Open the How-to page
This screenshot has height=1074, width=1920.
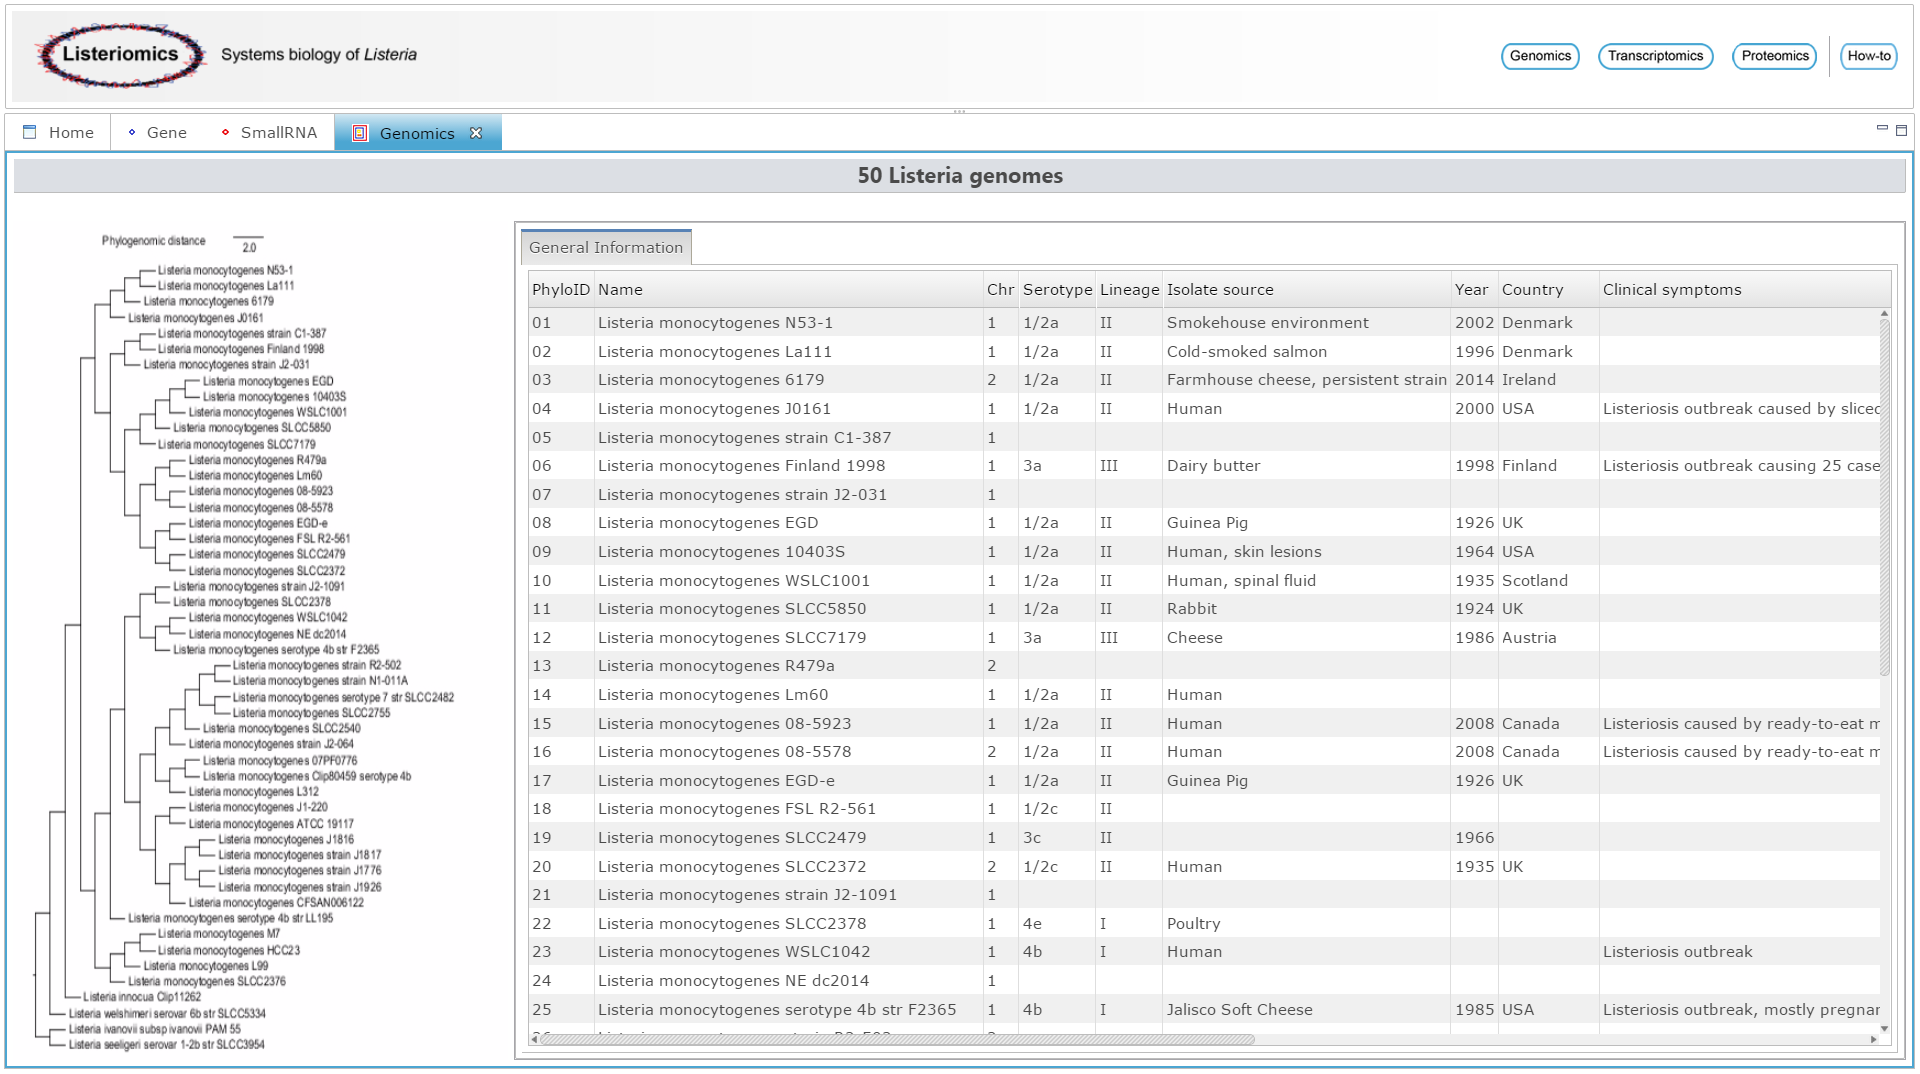pyautogui.click(x=1868, y=56)
